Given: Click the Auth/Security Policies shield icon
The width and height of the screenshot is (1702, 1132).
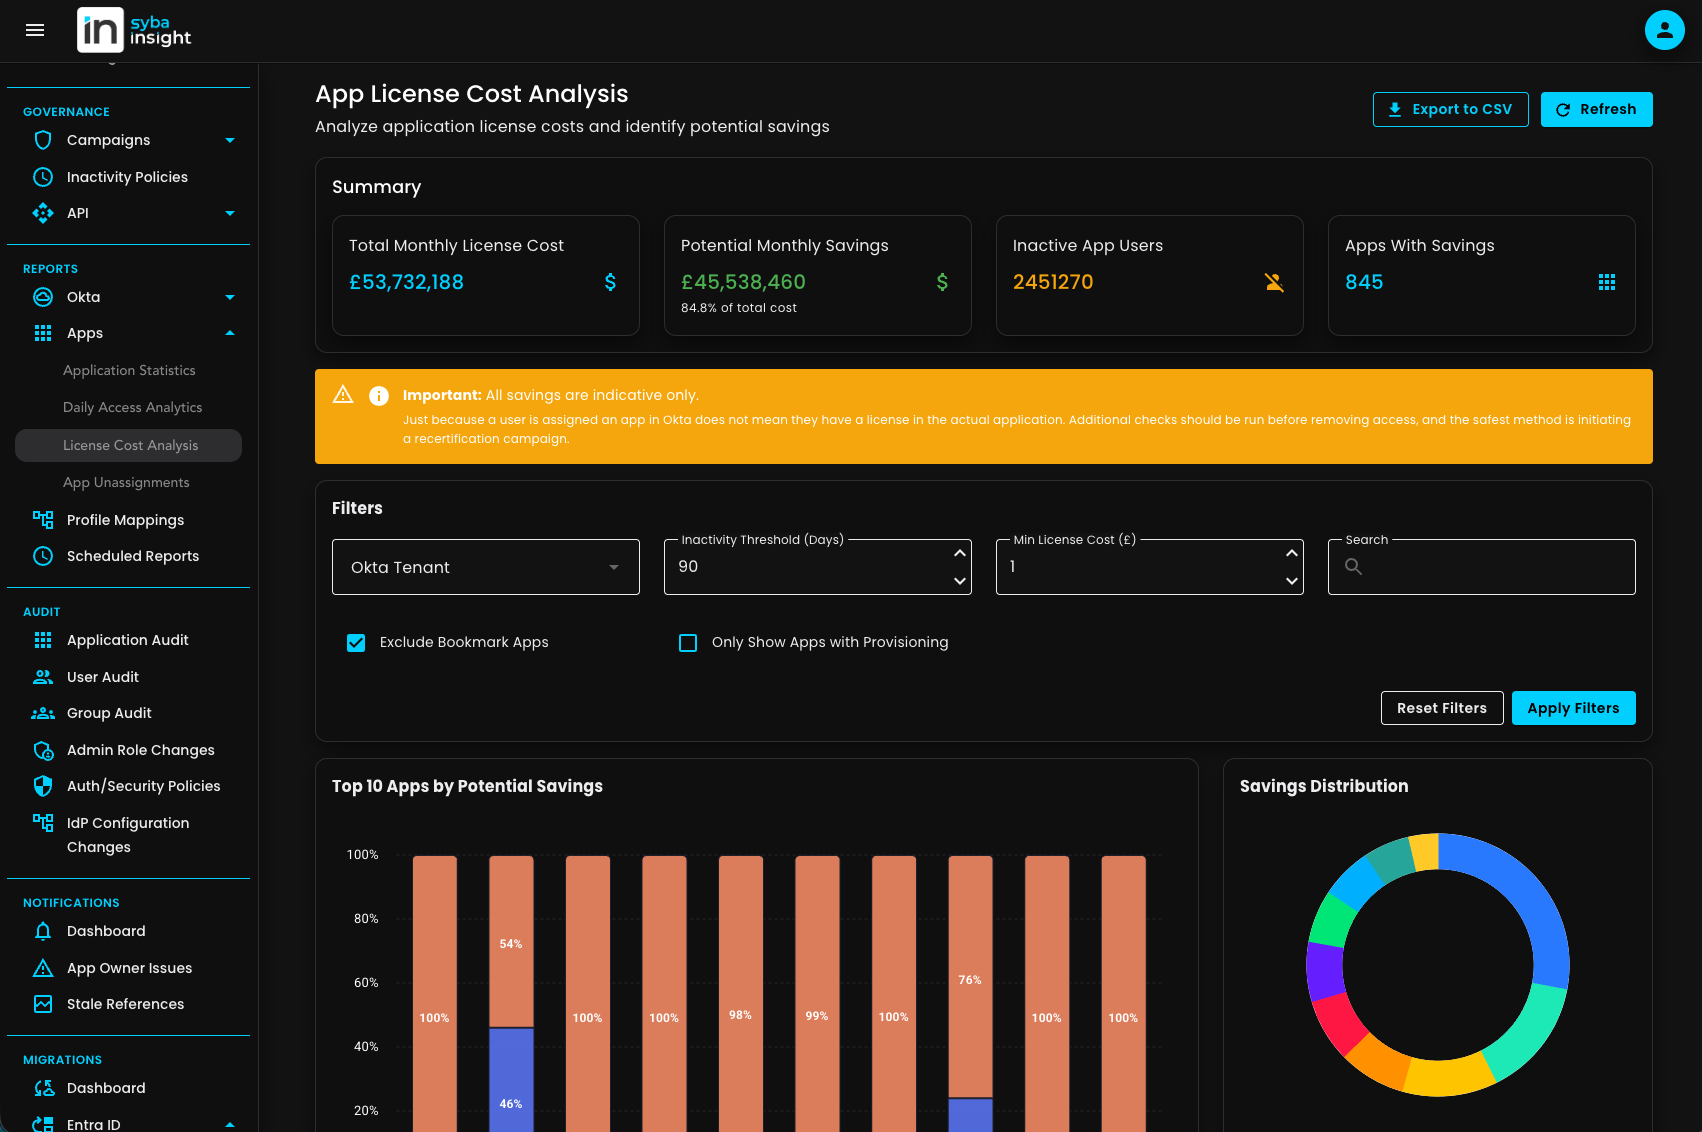Looking at the screenshot, I should 43,786.
